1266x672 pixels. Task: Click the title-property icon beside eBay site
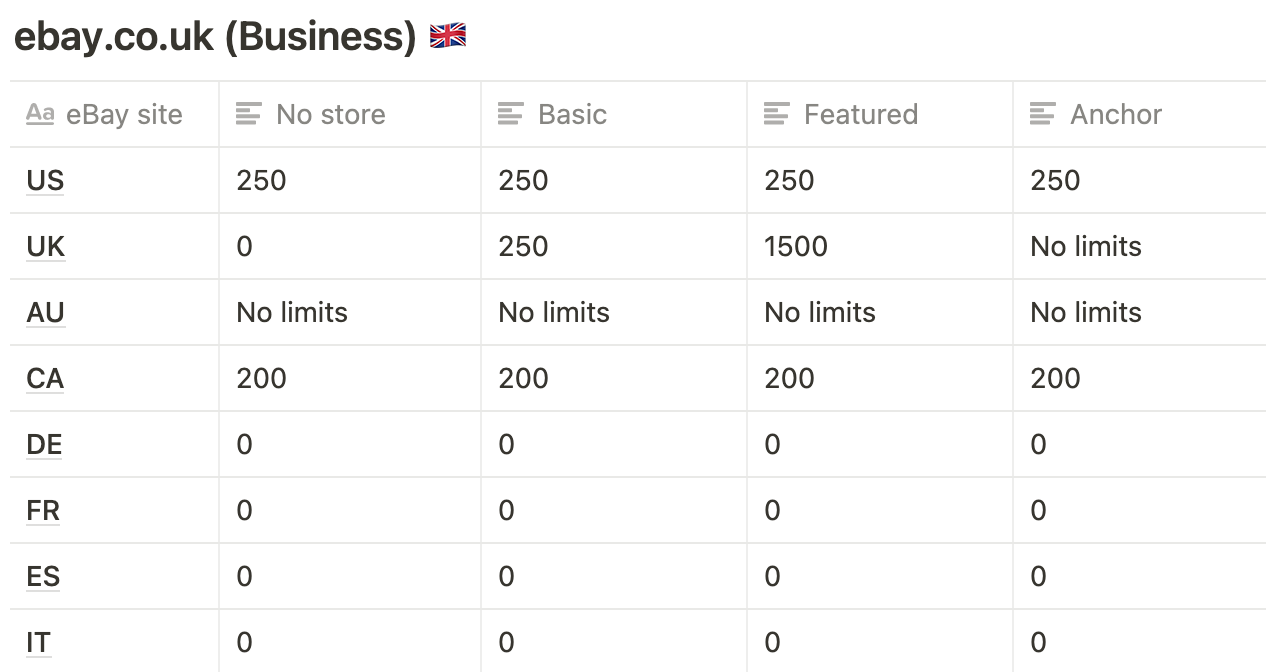40,114
